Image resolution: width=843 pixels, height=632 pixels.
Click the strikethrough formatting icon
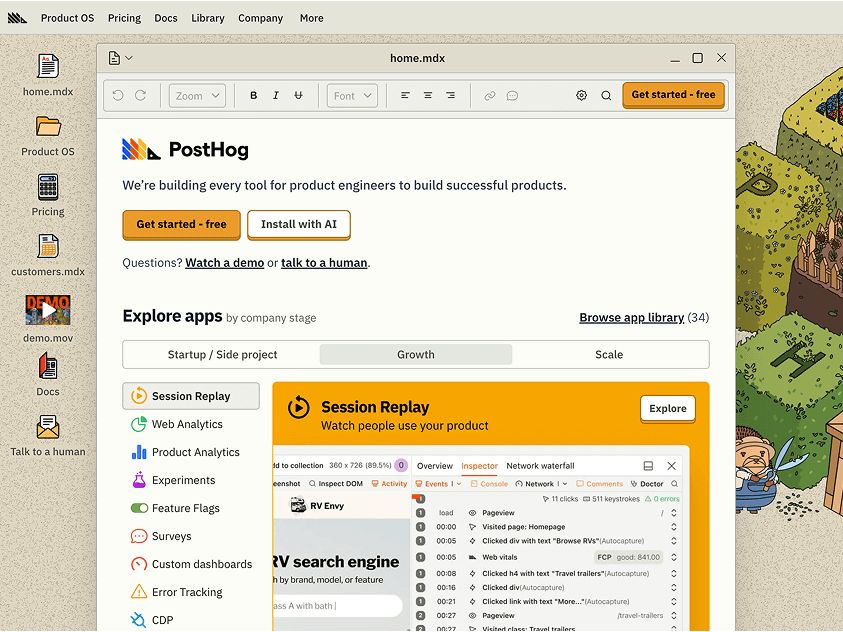298,96
